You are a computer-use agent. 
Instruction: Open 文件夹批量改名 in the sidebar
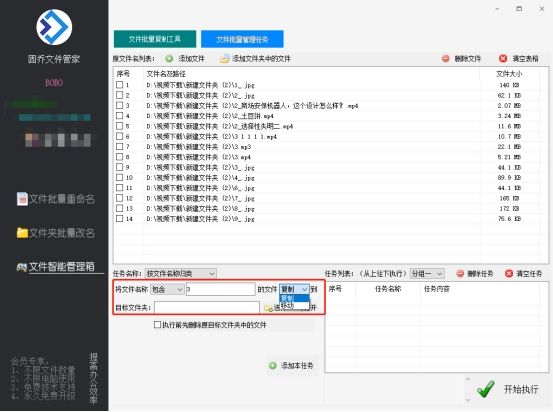[x=56, y=233]
